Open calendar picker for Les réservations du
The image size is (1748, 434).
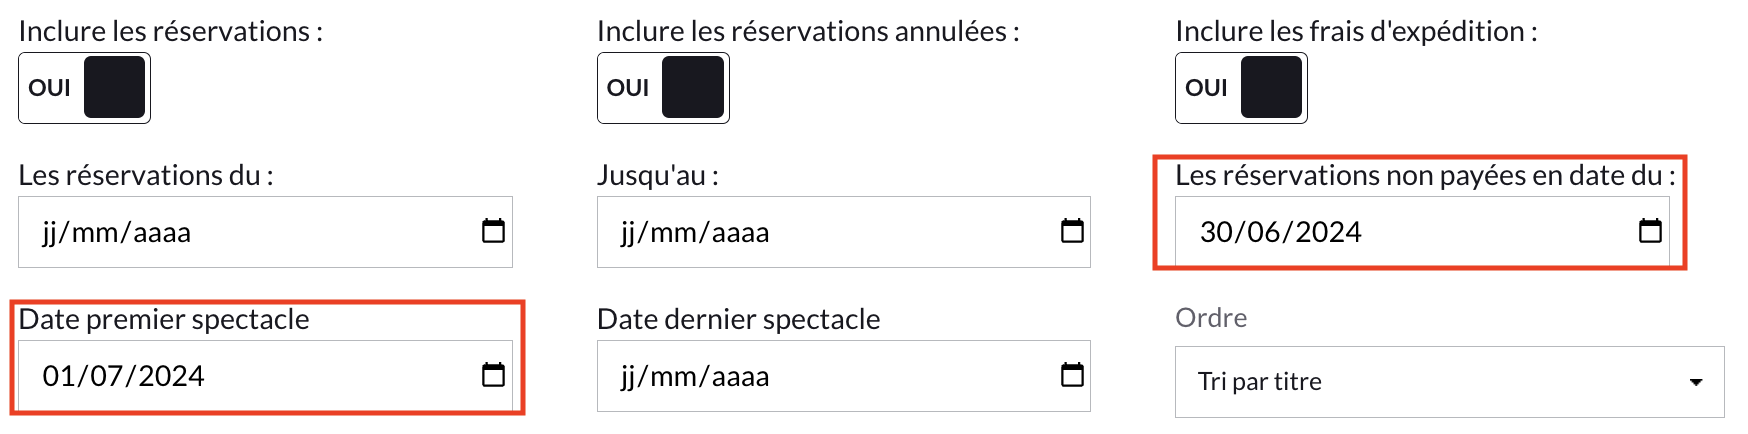(x=493, y=231)
